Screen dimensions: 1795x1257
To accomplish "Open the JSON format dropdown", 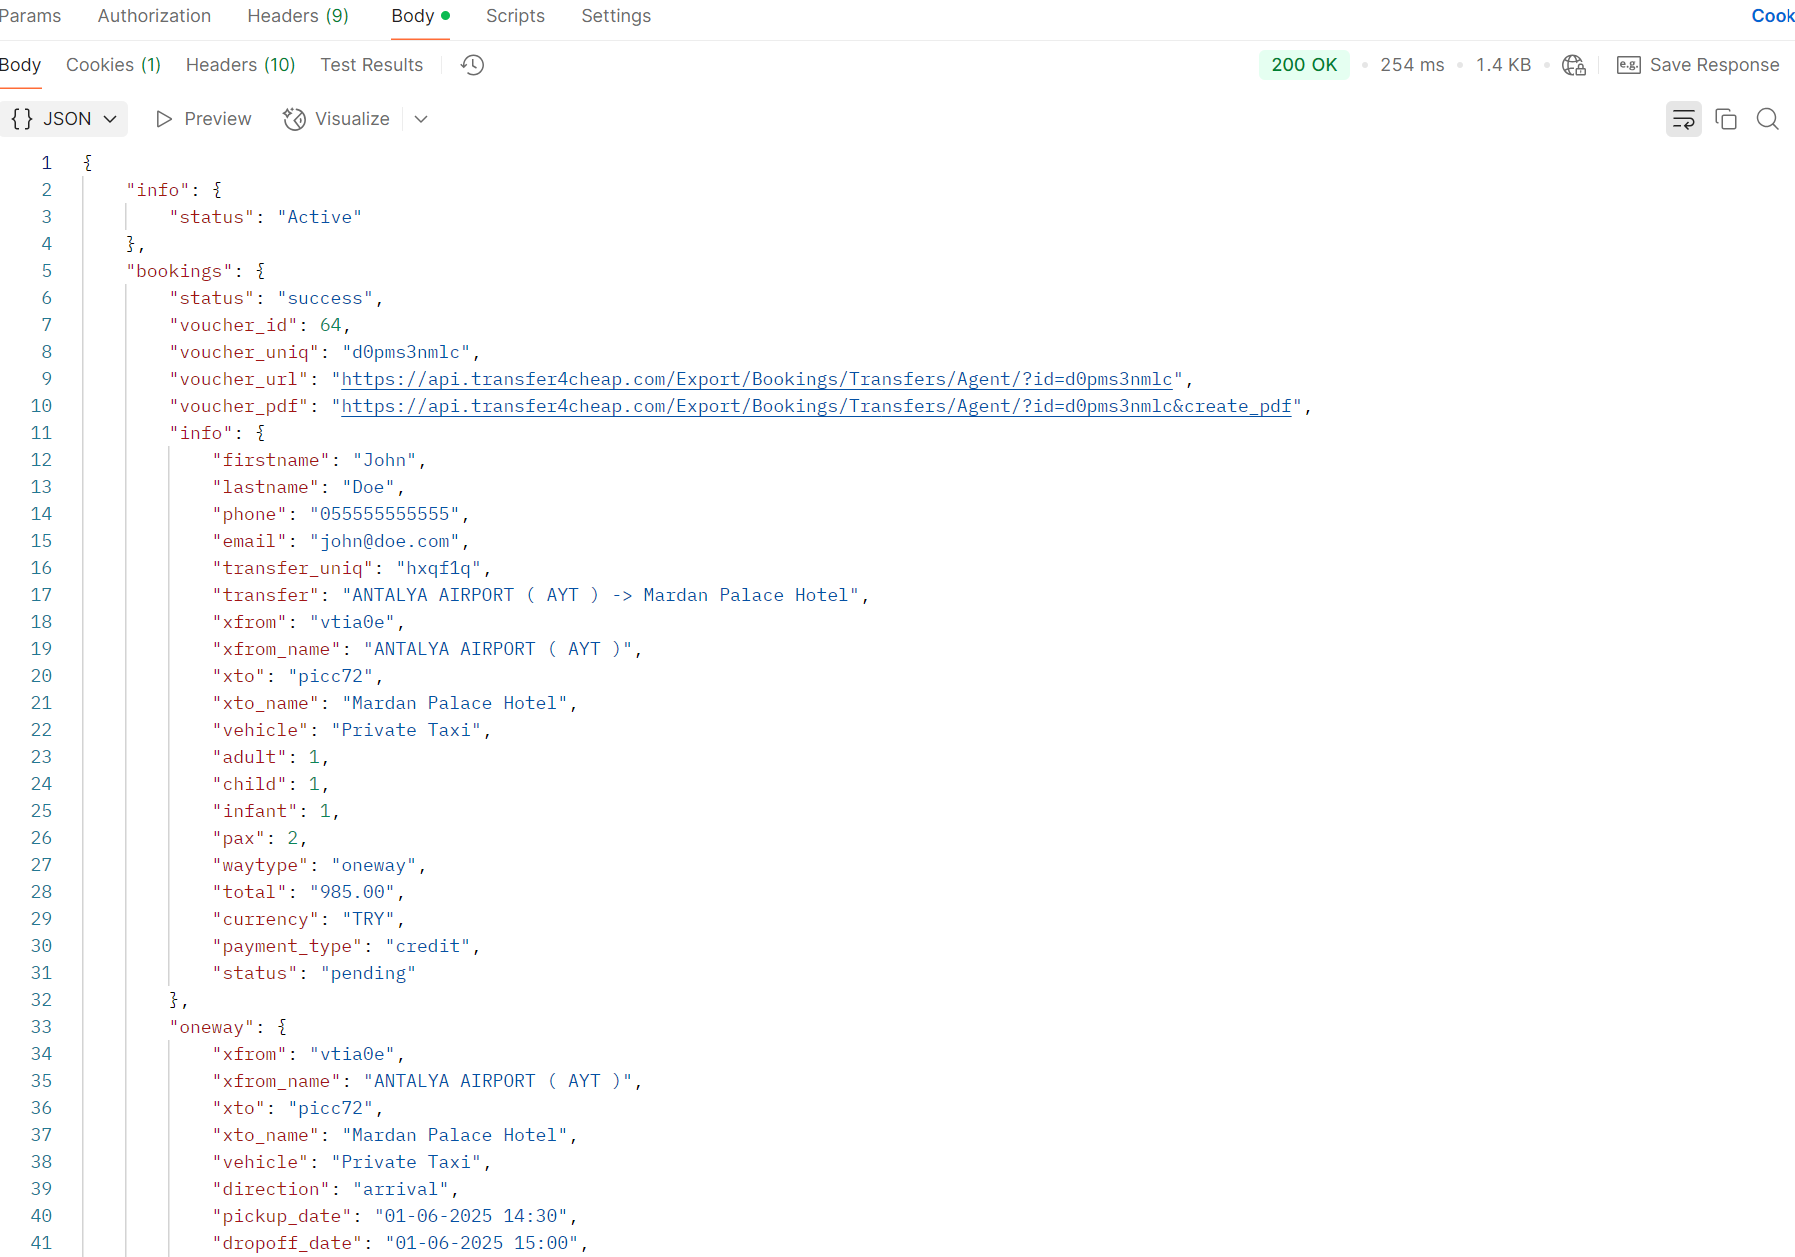I will click(64, 119).
